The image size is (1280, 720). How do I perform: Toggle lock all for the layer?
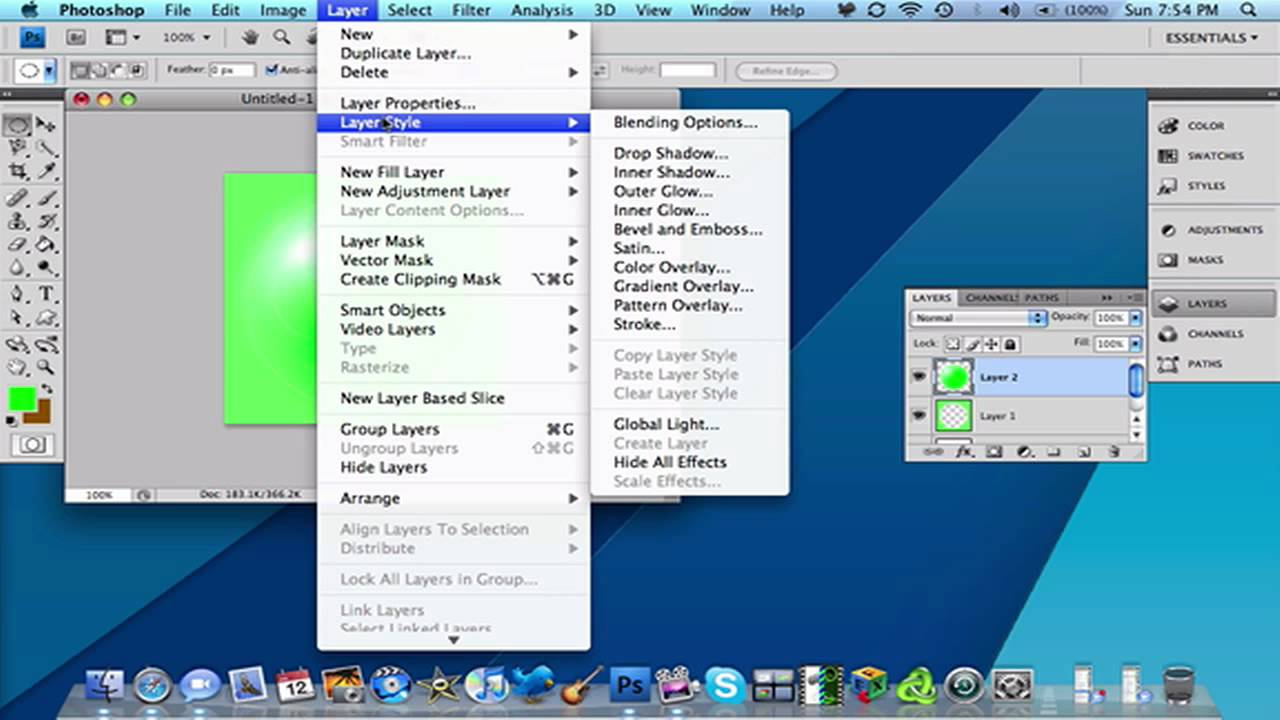[x=1010, y=344]
